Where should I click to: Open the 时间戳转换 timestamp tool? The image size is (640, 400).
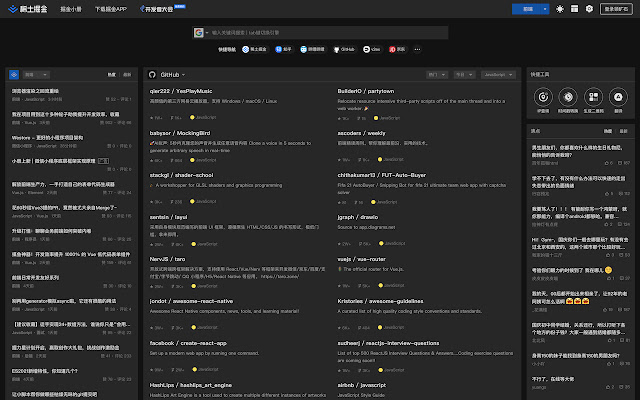567,98
